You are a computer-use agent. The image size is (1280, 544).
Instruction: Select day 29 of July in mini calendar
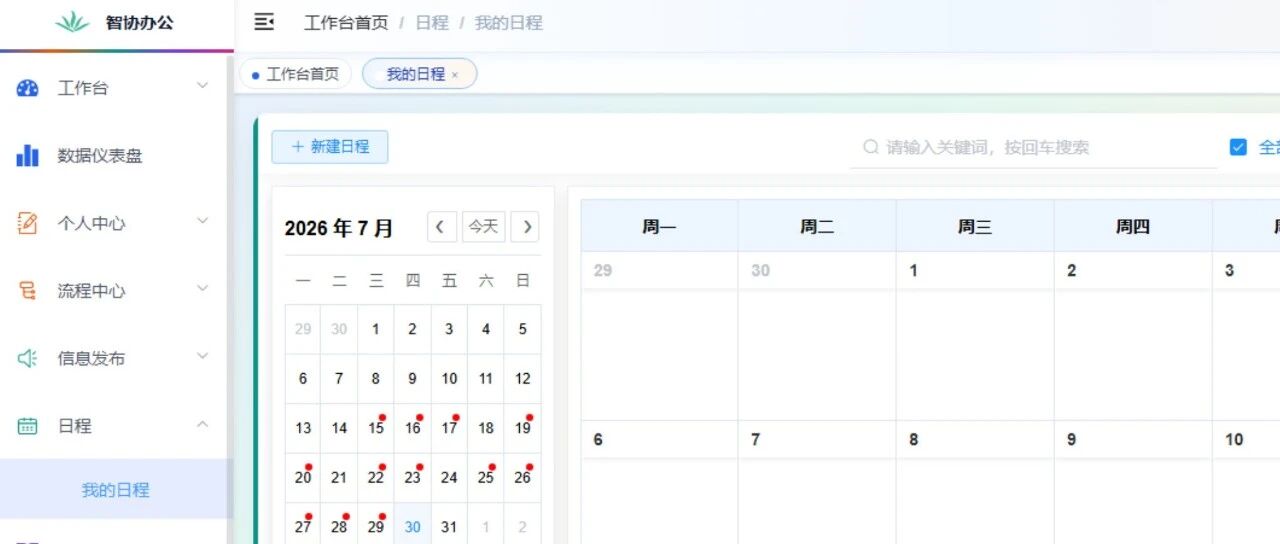point(376,525)
